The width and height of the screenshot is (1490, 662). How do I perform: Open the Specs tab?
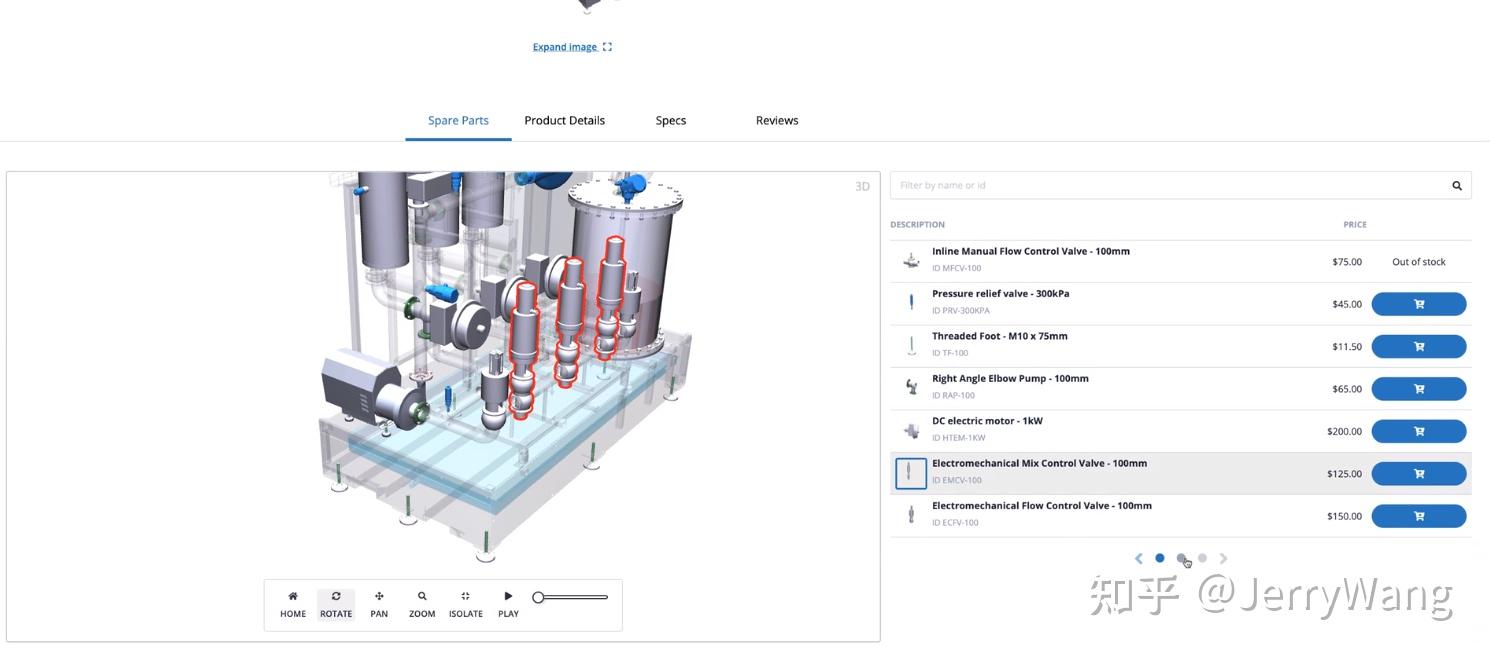click(x=670, y=120)
